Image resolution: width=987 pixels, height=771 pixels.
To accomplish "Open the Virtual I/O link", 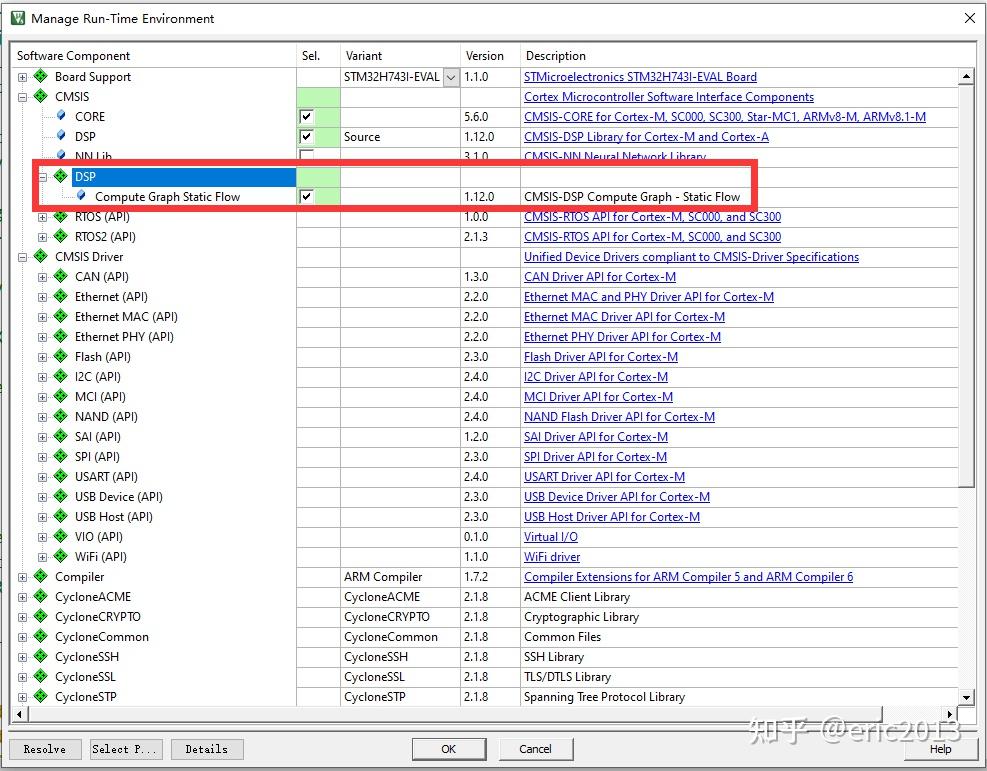I will point(551,537).
